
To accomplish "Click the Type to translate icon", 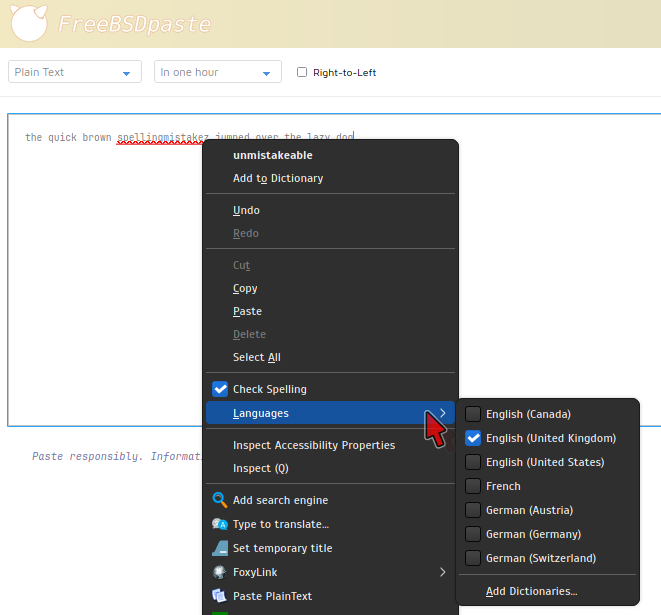I will point(220,524).
